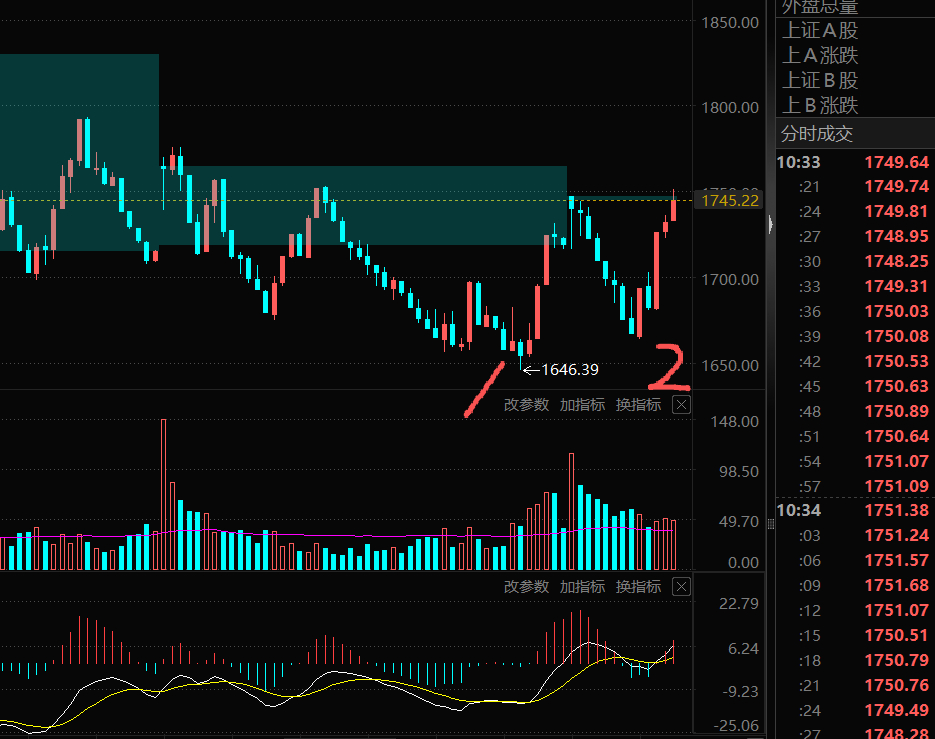Click 改参数 in the MACD panel

click(x=526, y=587)
